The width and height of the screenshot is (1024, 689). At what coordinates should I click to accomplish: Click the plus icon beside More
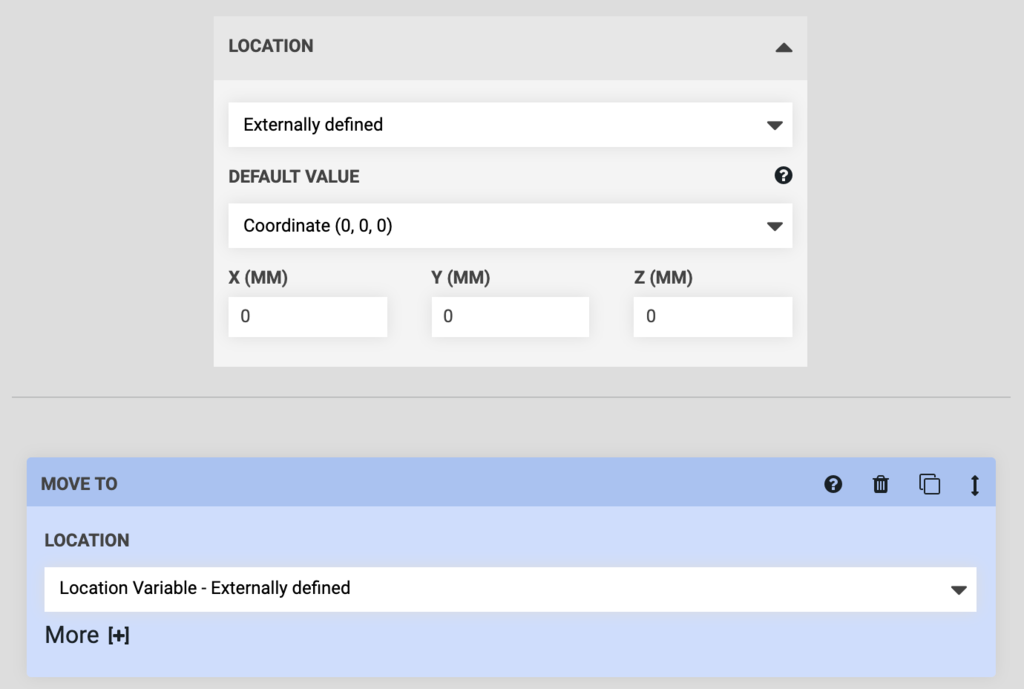(x=118, y=636)
